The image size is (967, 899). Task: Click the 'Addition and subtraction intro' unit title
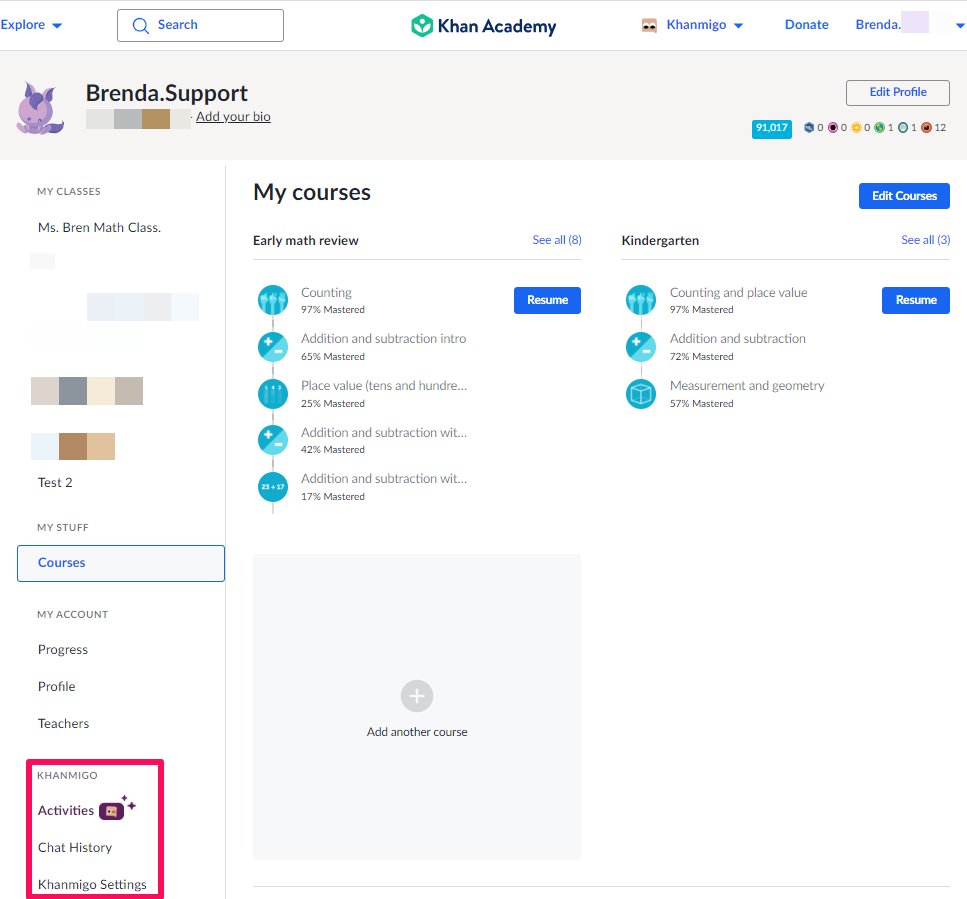pos(384,339)
